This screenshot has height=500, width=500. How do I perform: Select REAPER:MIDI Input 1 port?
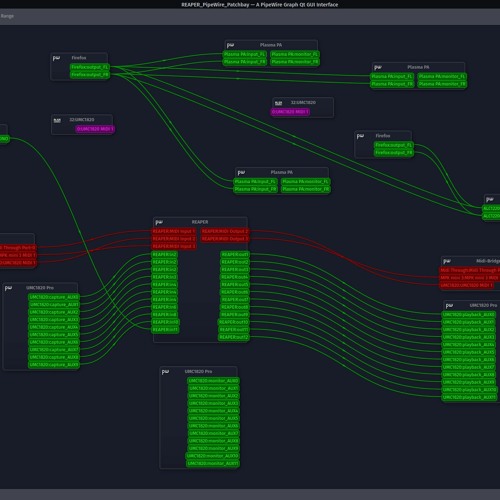[174, 231]
